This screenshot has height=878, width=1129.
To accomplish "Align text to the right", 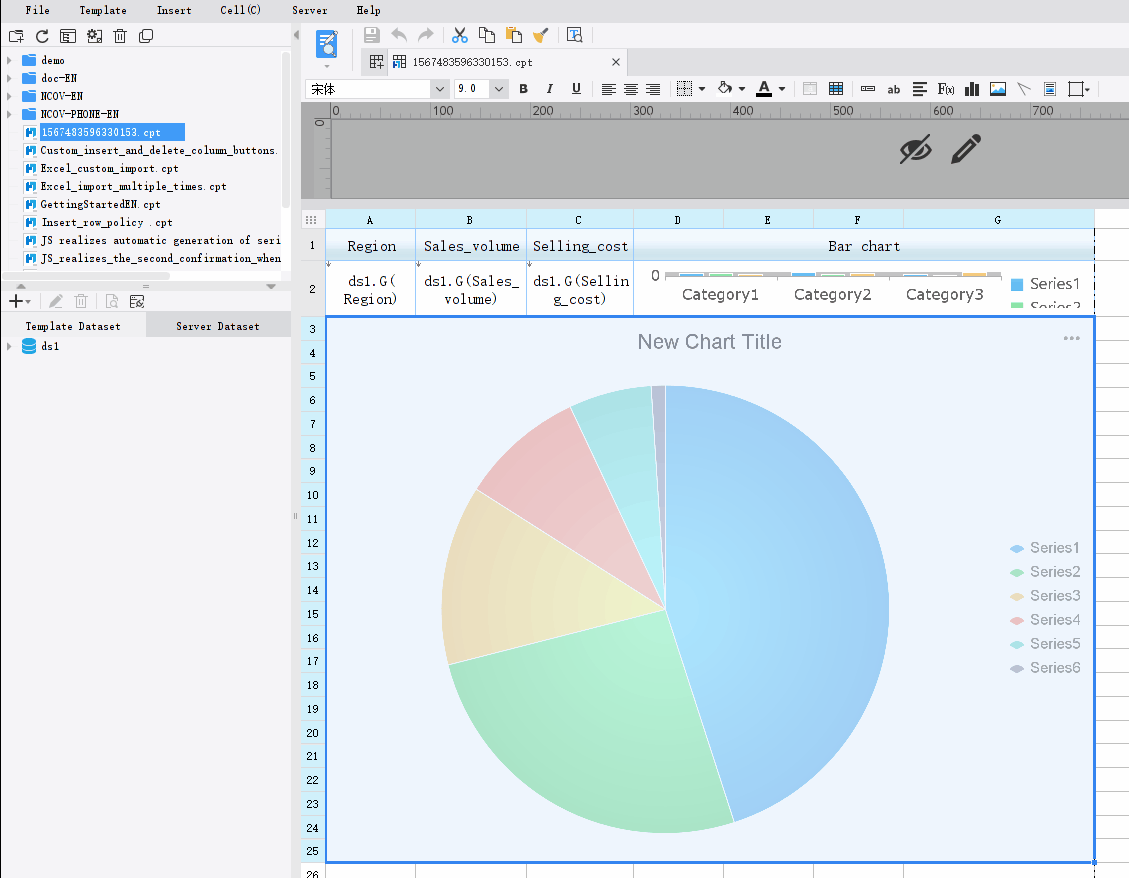I will click(x=653, y=89).
